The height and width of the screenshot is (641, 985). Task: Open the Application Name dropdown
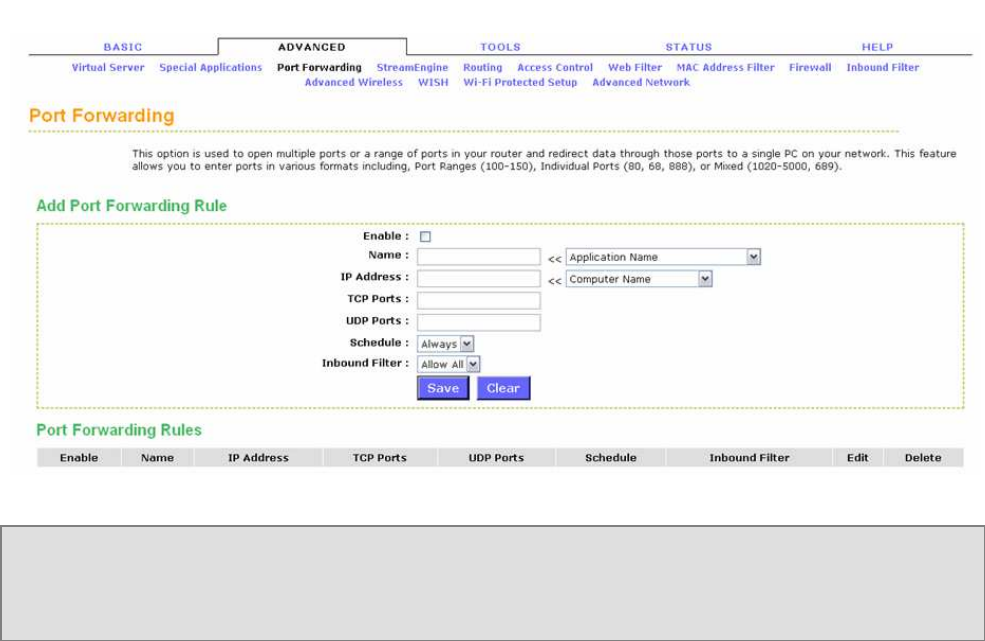click(x=663, y=257)
